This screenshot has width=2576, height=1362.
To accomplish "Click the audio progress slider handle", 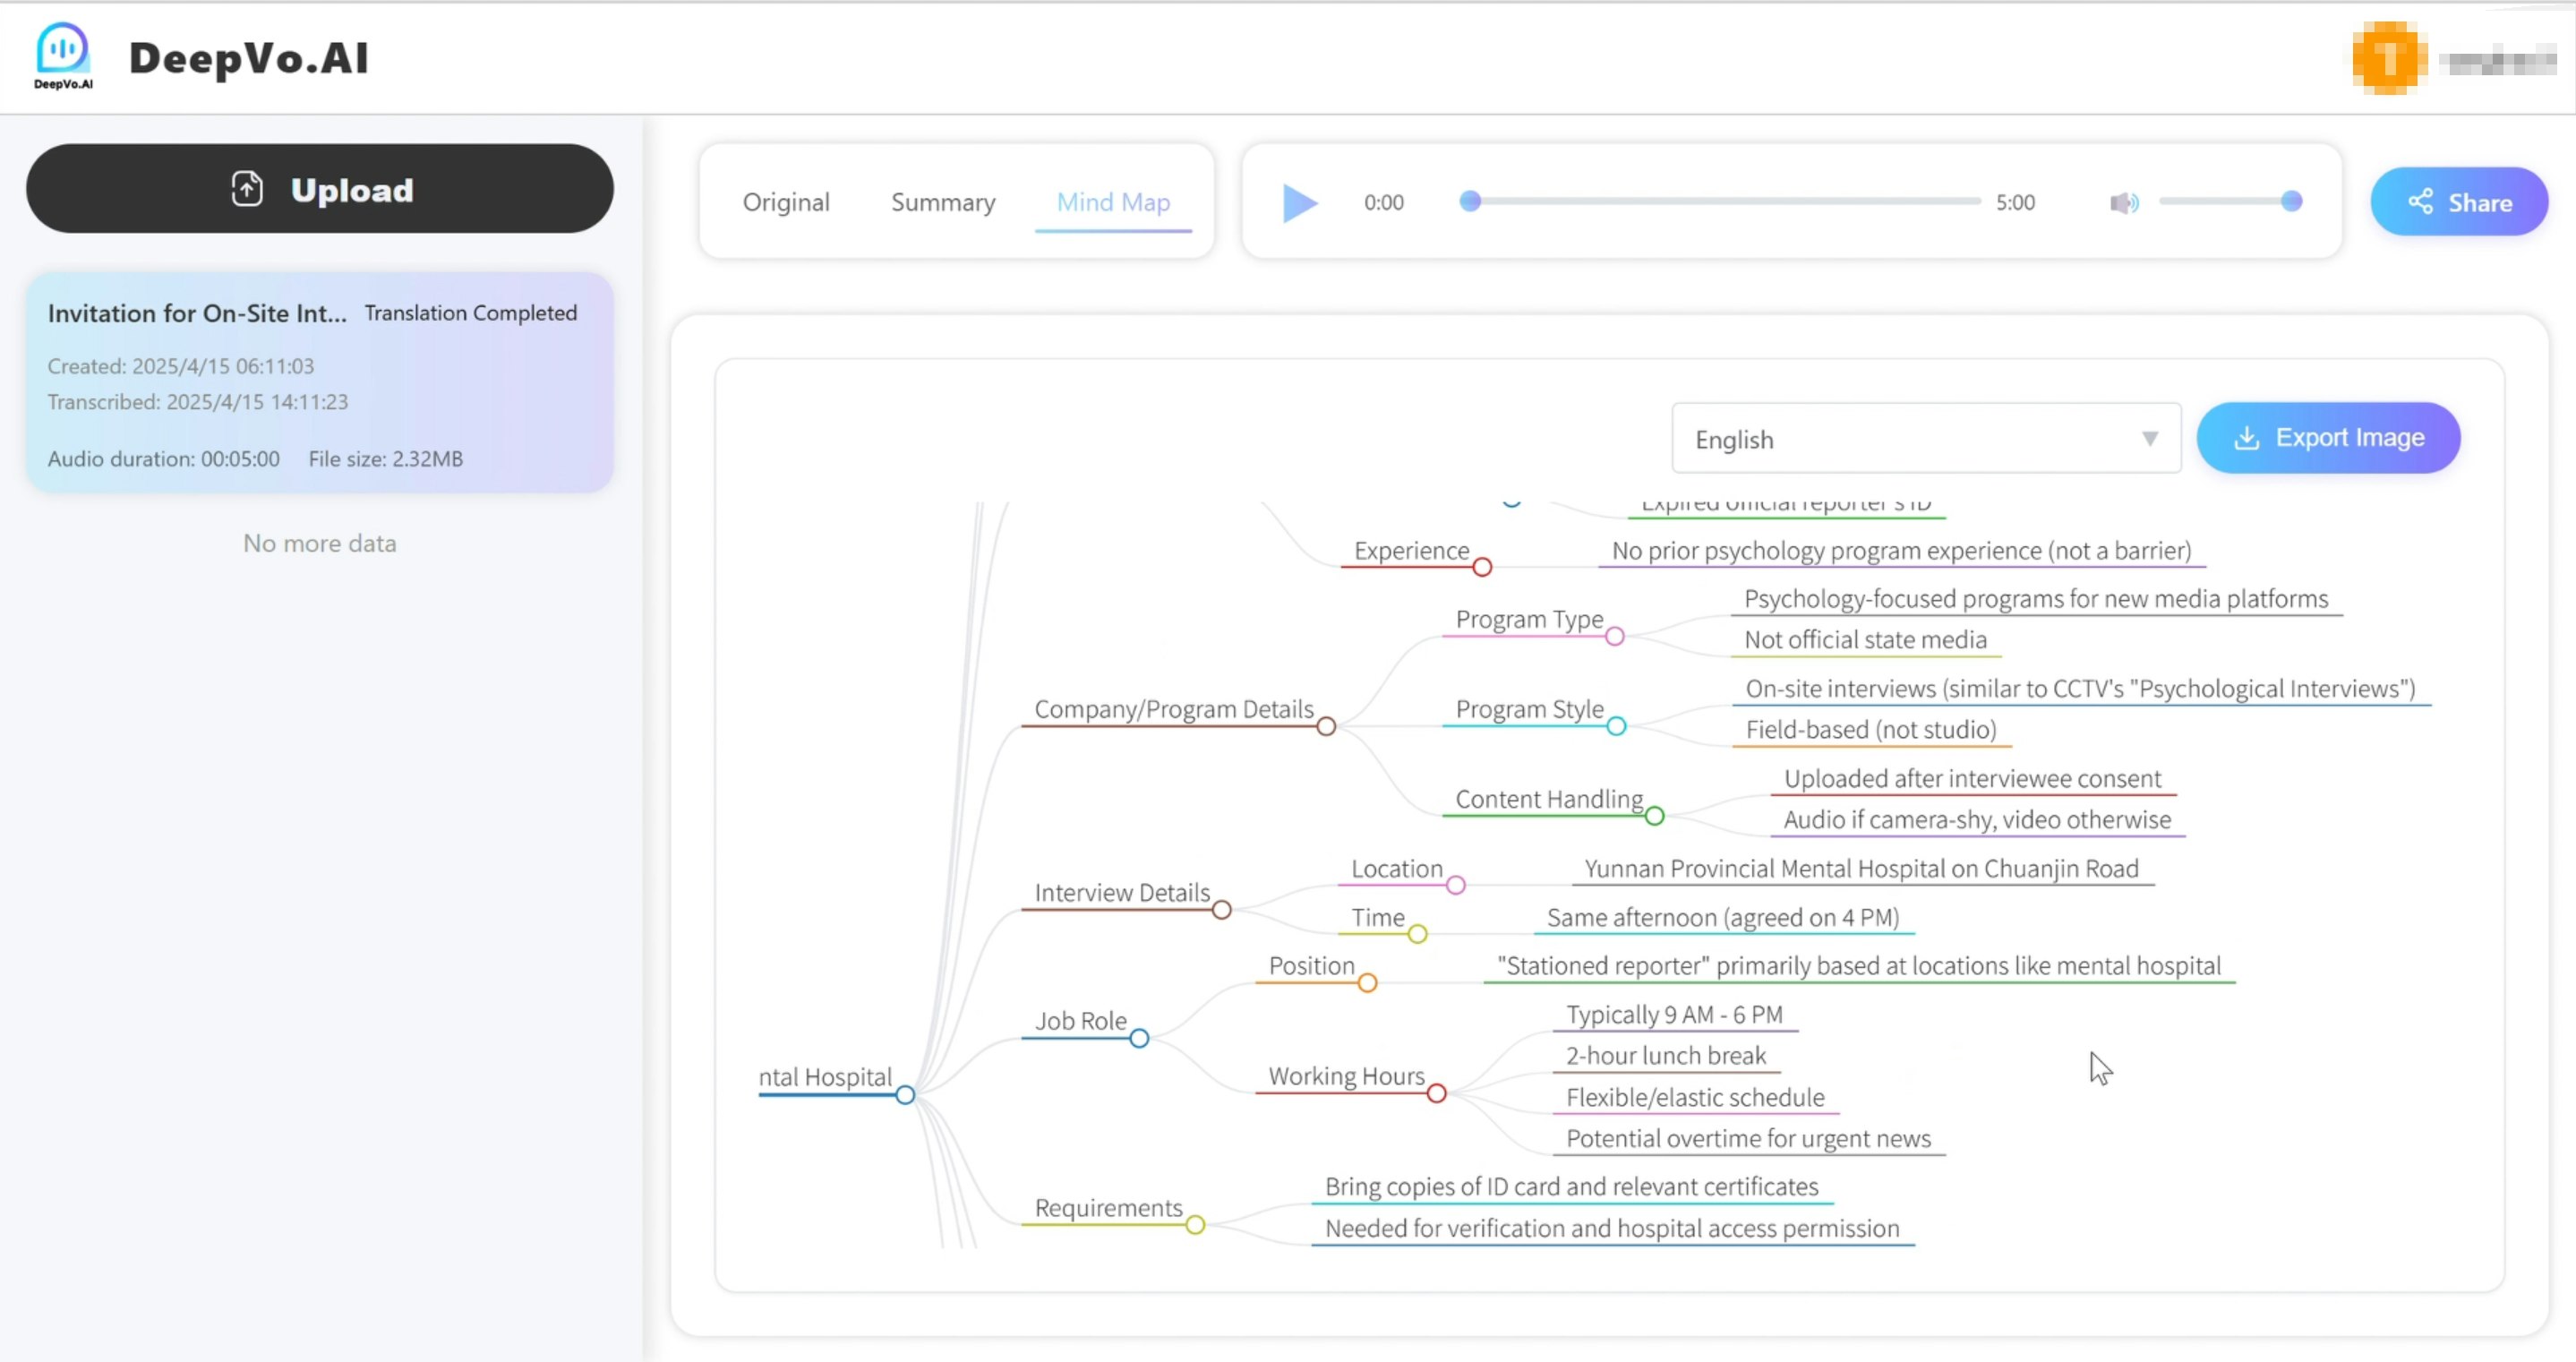I will pyautogui.click(x=1469, y=202).
